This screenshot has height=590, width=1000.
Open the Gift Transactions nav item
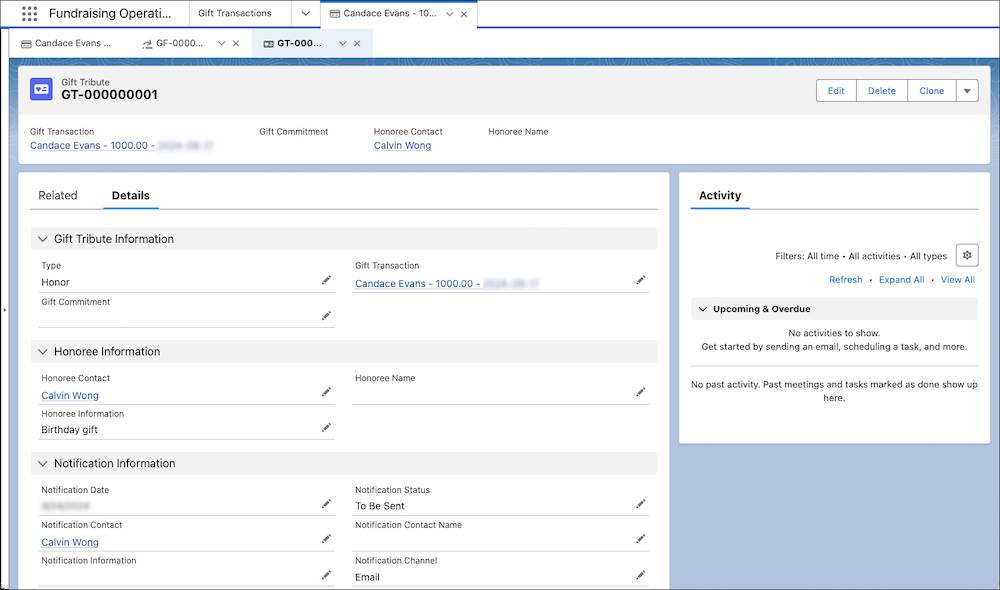(235, 13)
